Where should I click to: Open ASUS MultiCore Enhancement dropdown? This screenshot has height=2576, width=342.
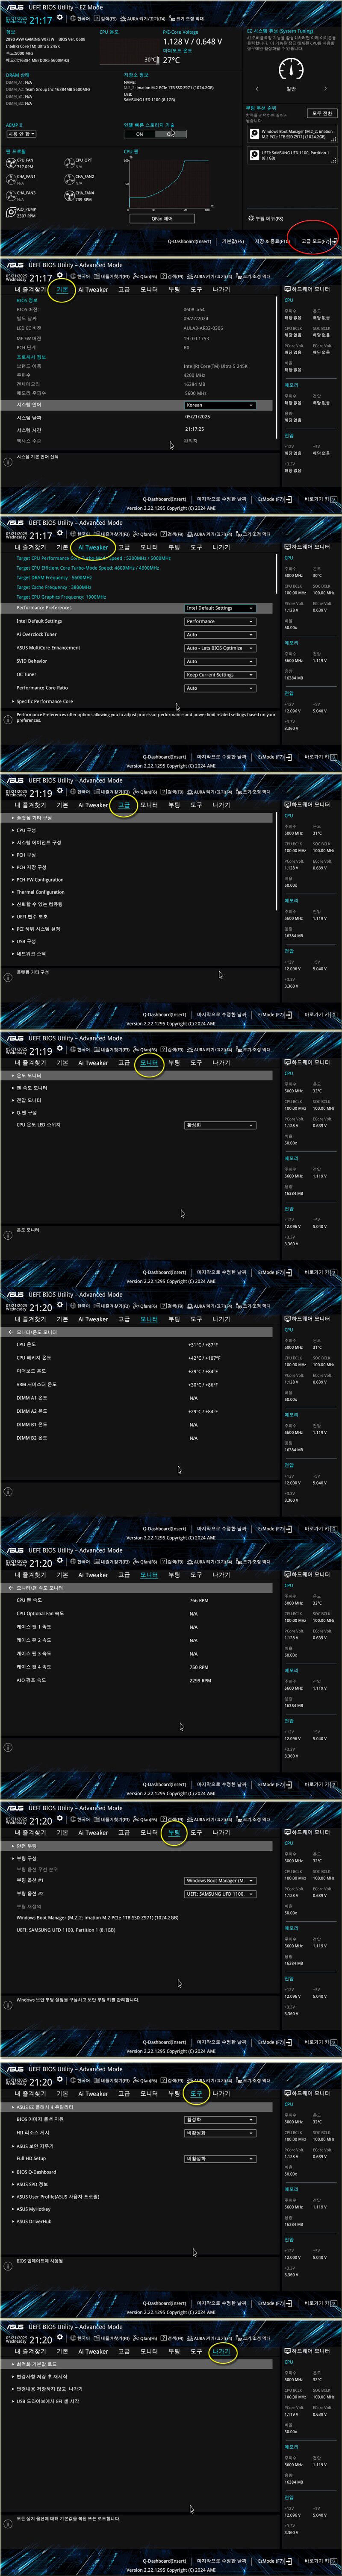tap(220, 648)
